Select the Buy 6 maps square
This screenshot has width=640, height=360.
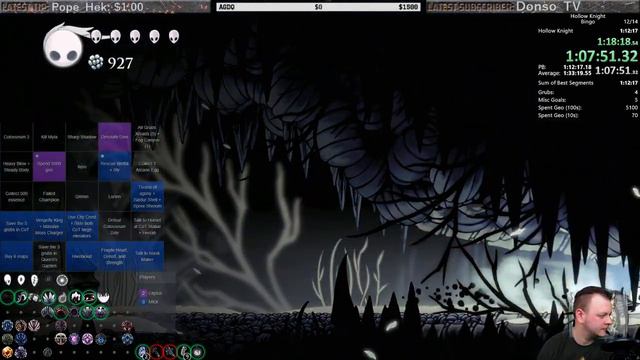[16, 256]
